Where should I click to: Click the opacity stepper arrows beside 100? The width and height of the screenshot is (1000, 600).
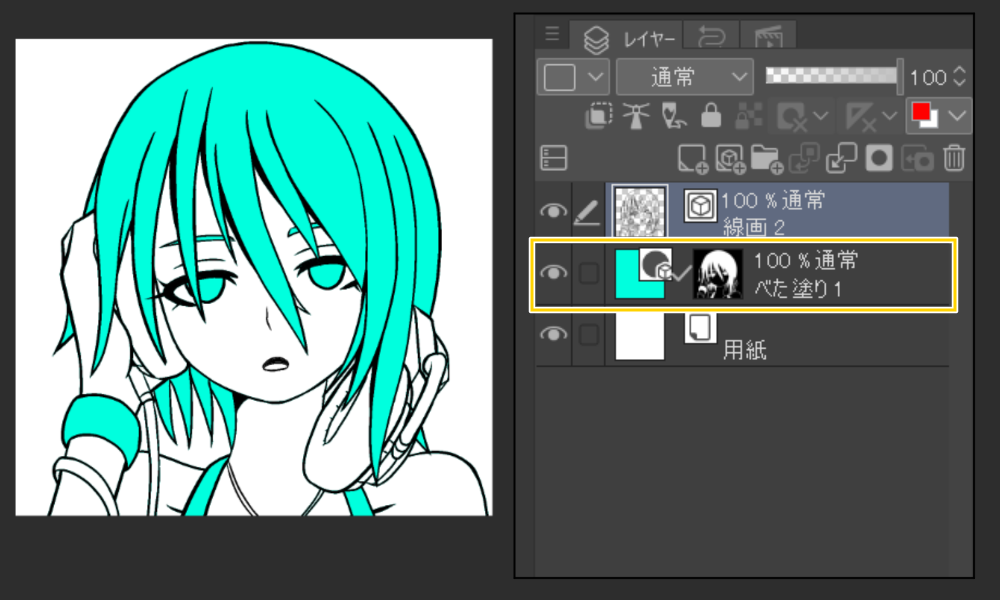(x=959, y=77)
